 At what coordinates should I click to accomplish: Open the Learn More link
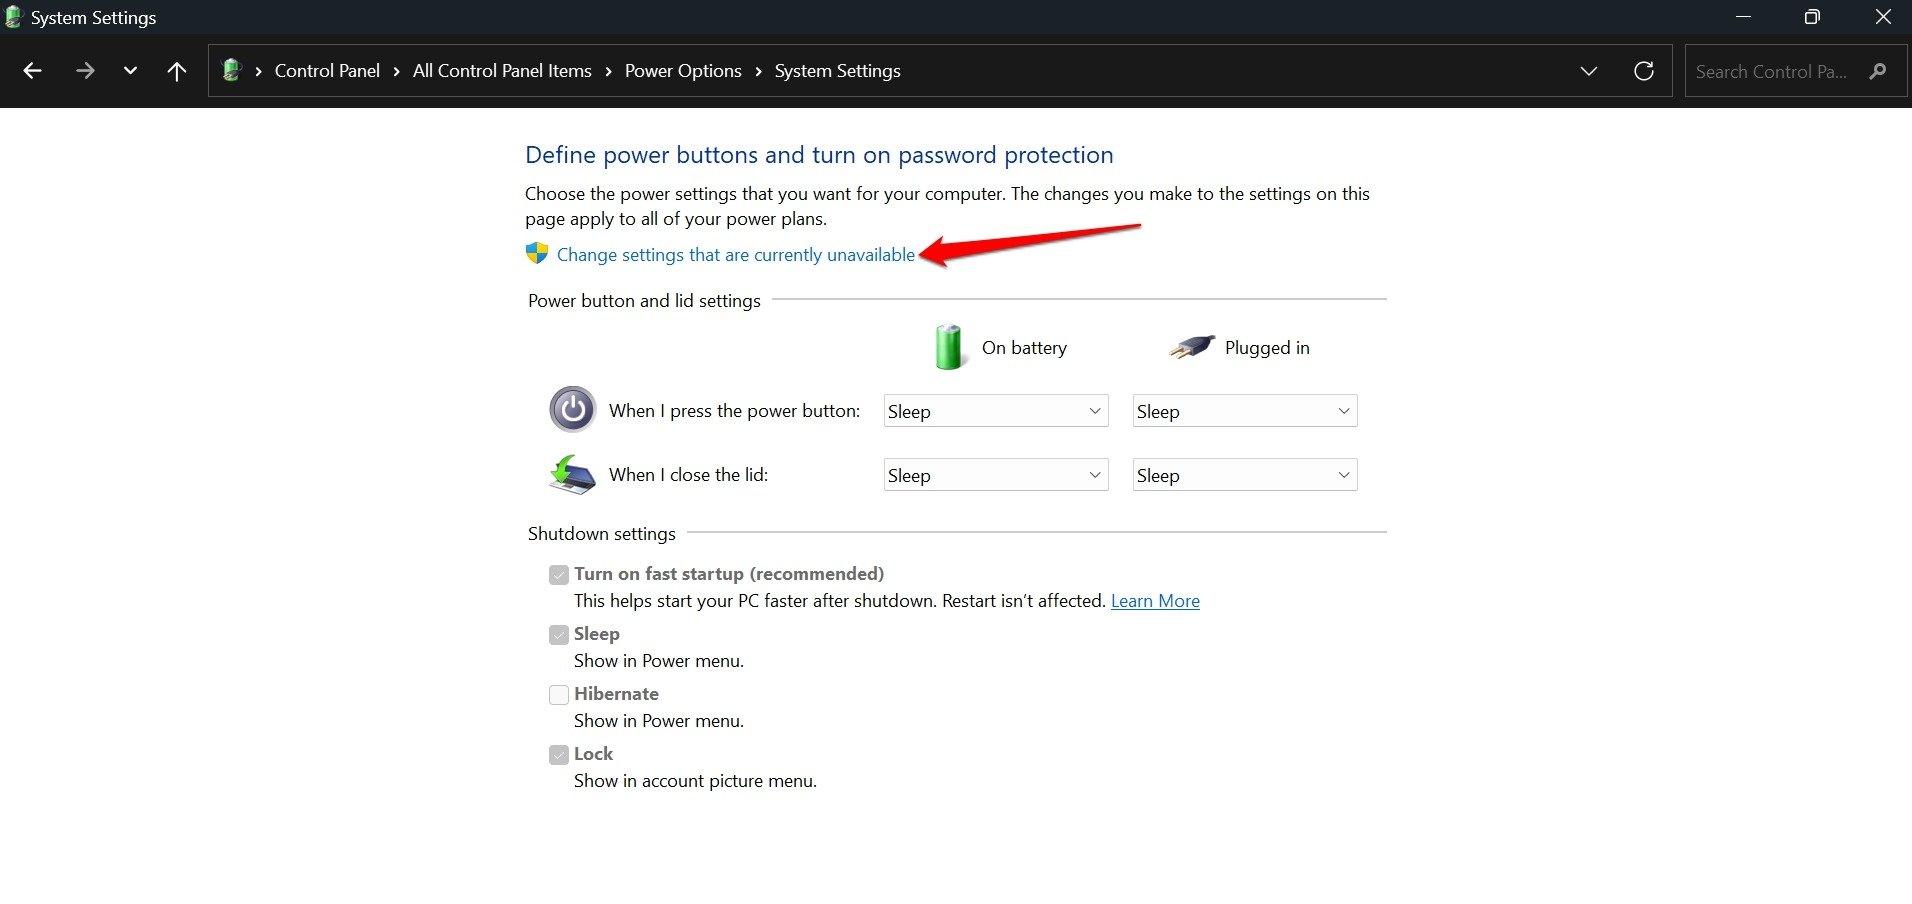pyautogui.click(x=1155, y=601)
